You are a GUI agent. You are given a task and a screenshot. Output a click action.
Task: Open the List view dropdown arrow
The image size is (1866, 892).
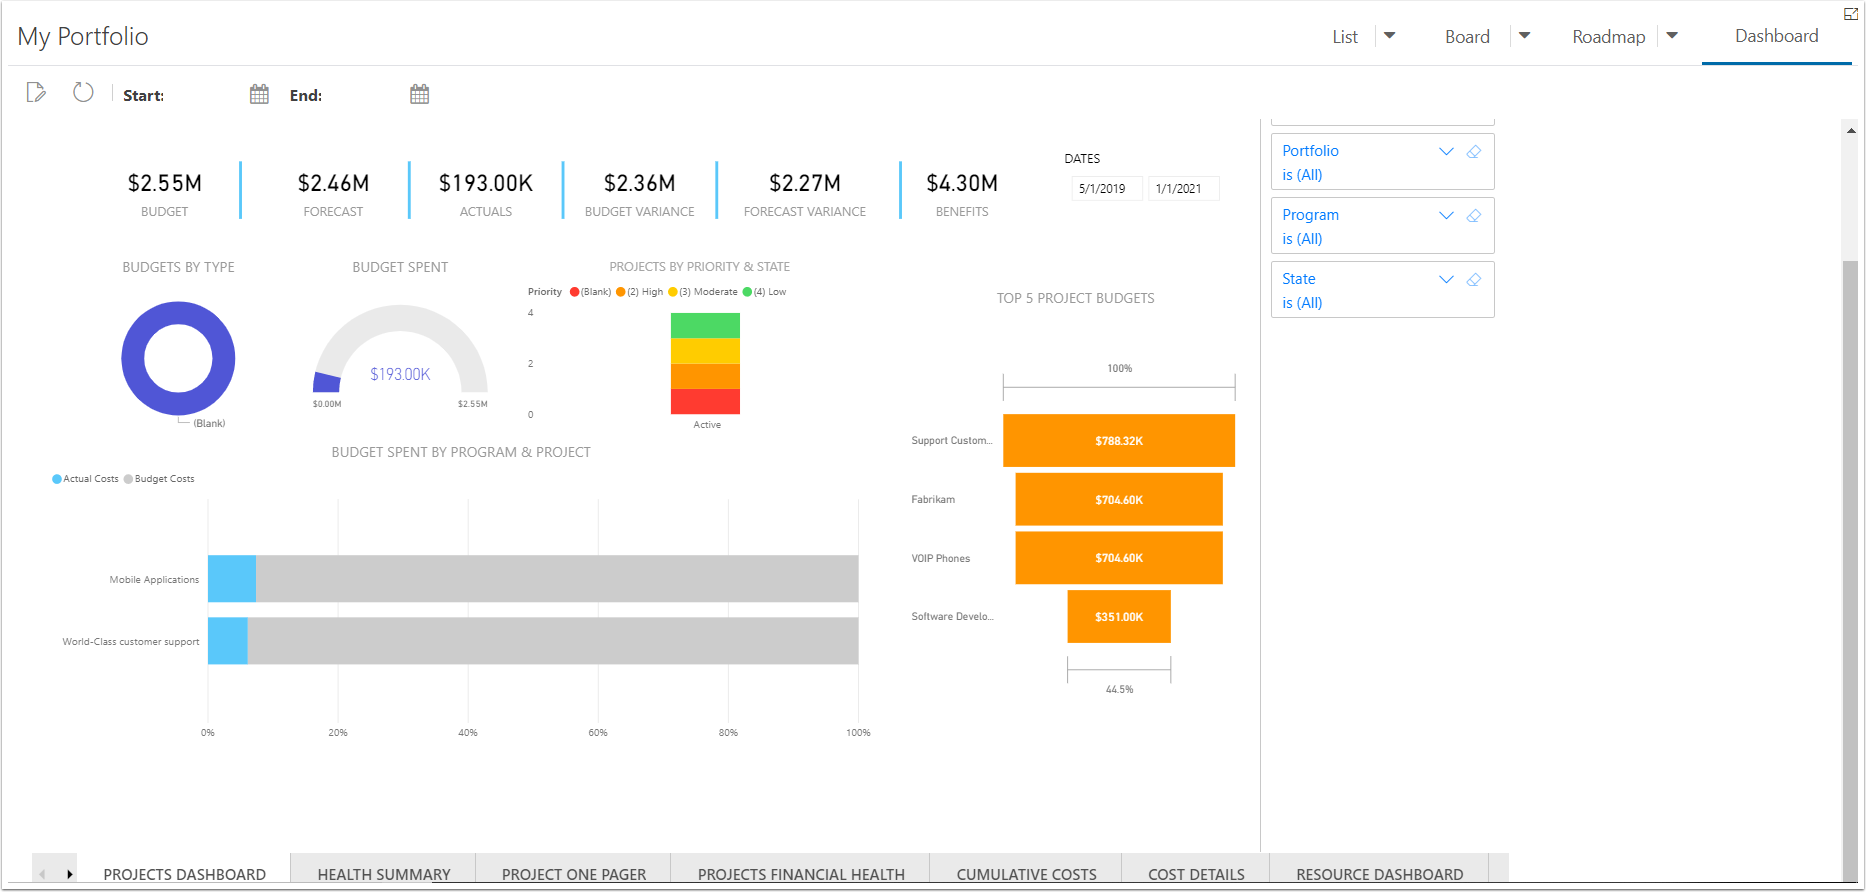pos(1389,36)
